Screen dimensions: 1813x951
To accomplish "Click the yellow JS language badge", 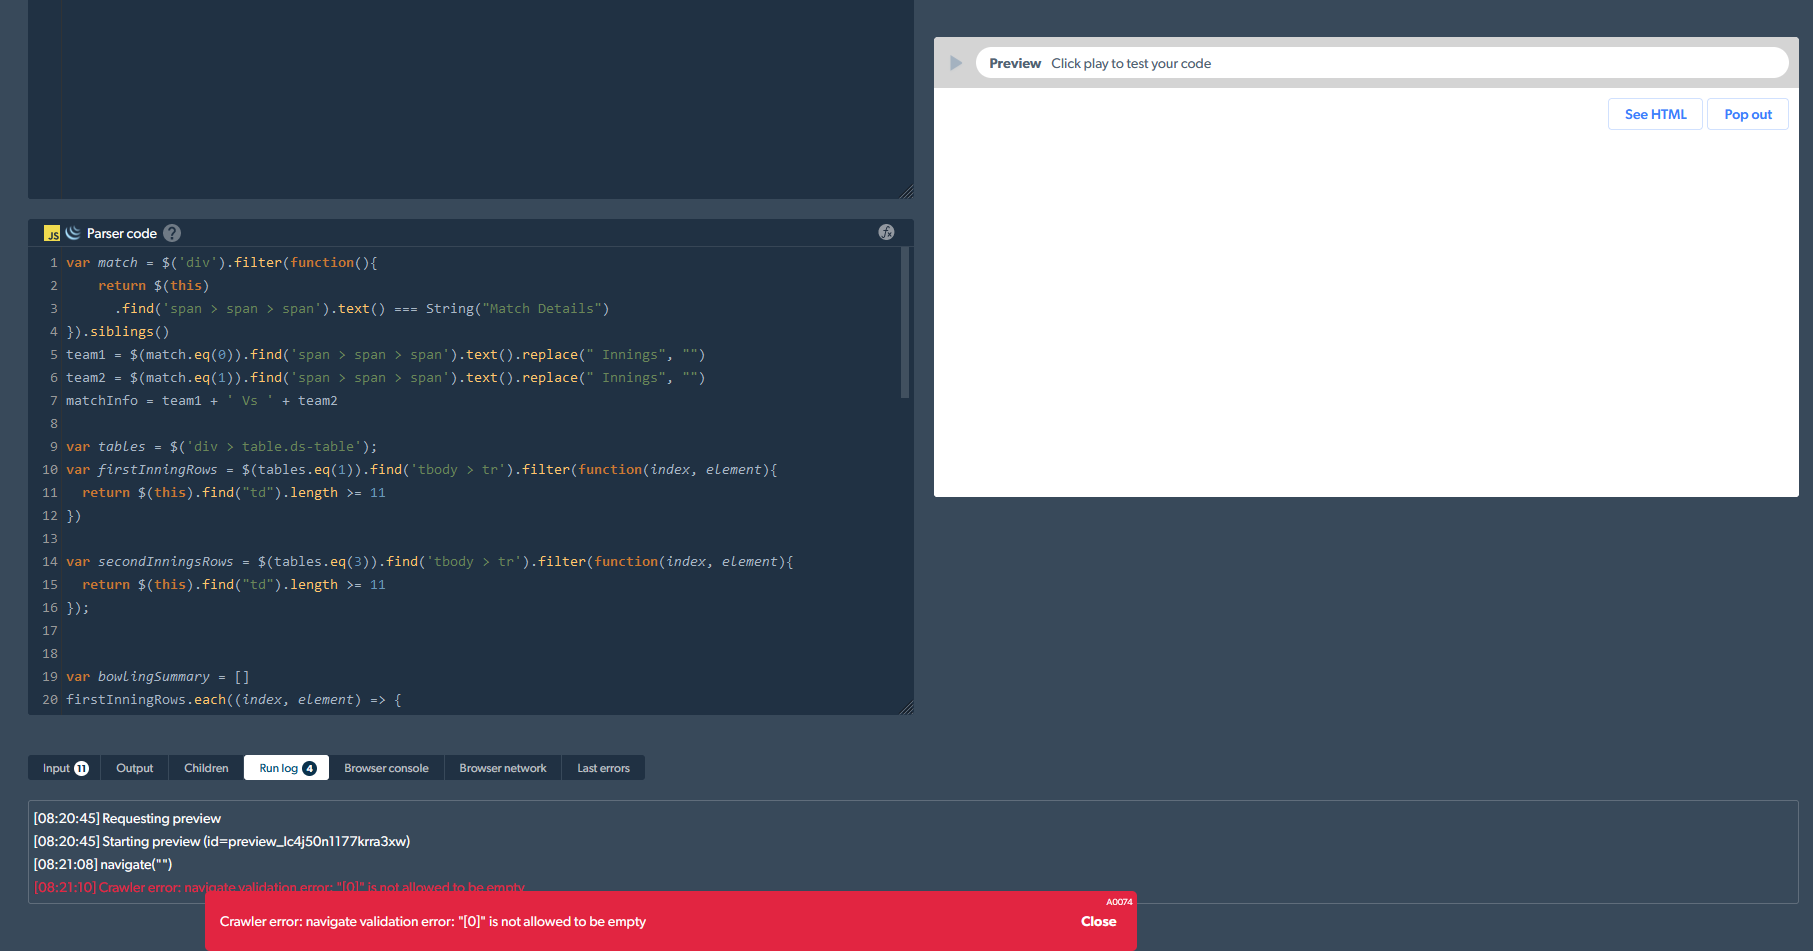I will 51,232.
